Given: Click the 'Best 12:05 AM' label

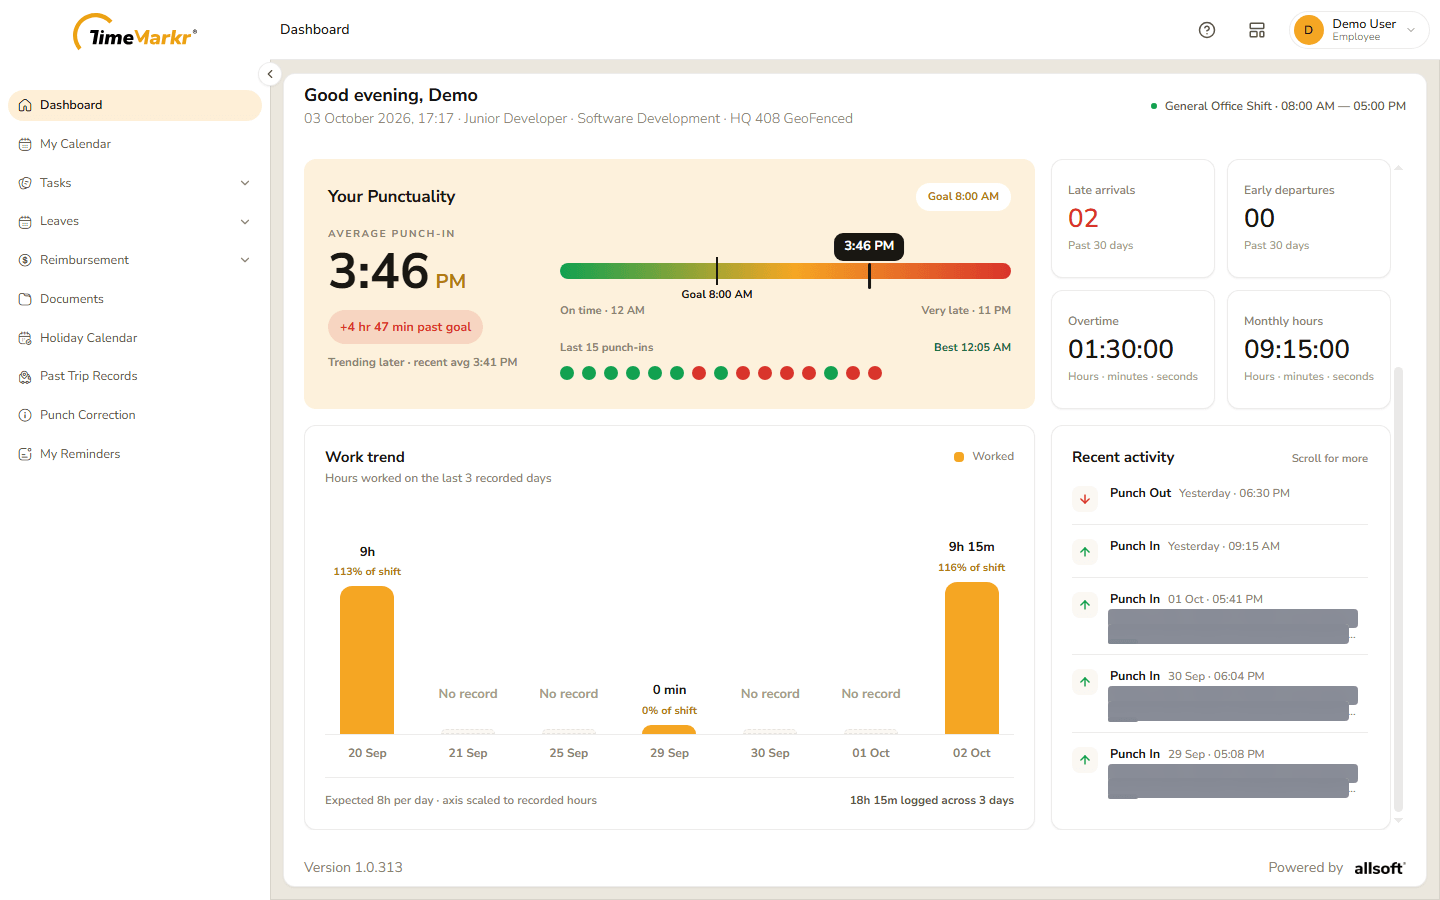Looking at the screenshot, I should (972, 348).
